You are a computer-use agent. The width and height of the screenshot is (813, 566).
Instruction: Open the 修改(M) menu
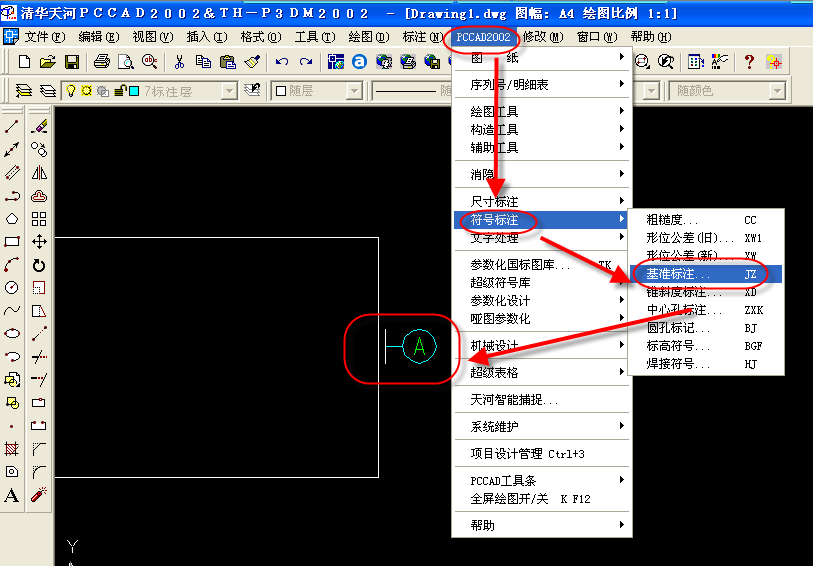(x=543, y=37)
